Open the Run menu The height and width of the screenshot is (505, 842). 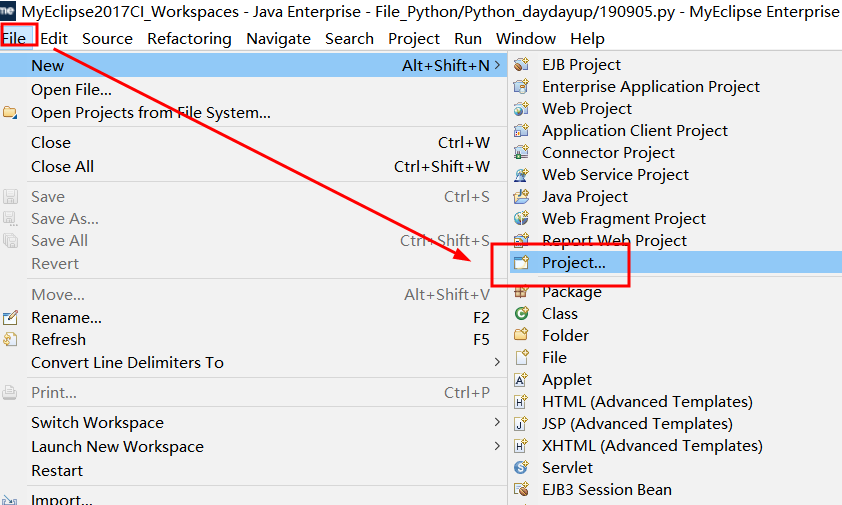pyautogui.click(x=468, y=39)
